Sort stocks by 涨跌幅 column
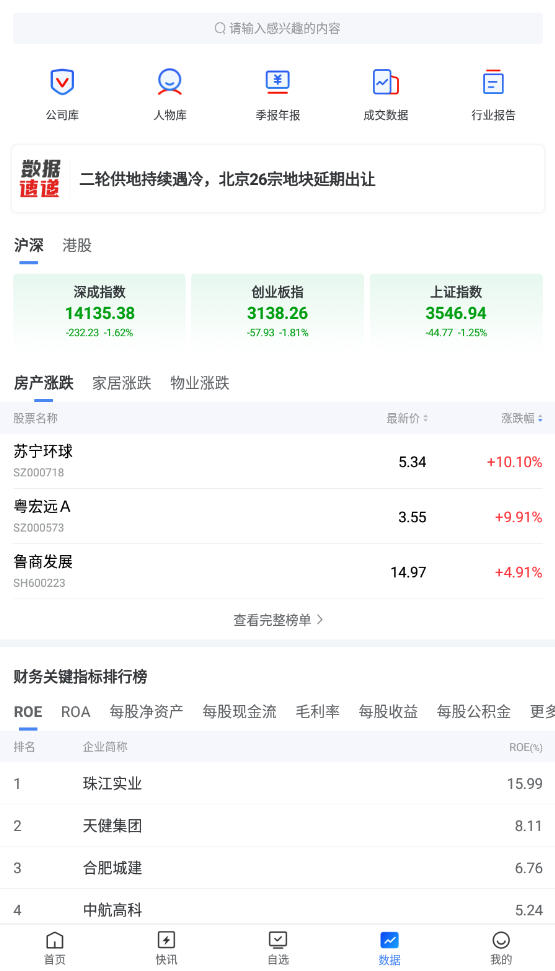The width and height of the screenshot is (555, 971). [x=522, y=419]
